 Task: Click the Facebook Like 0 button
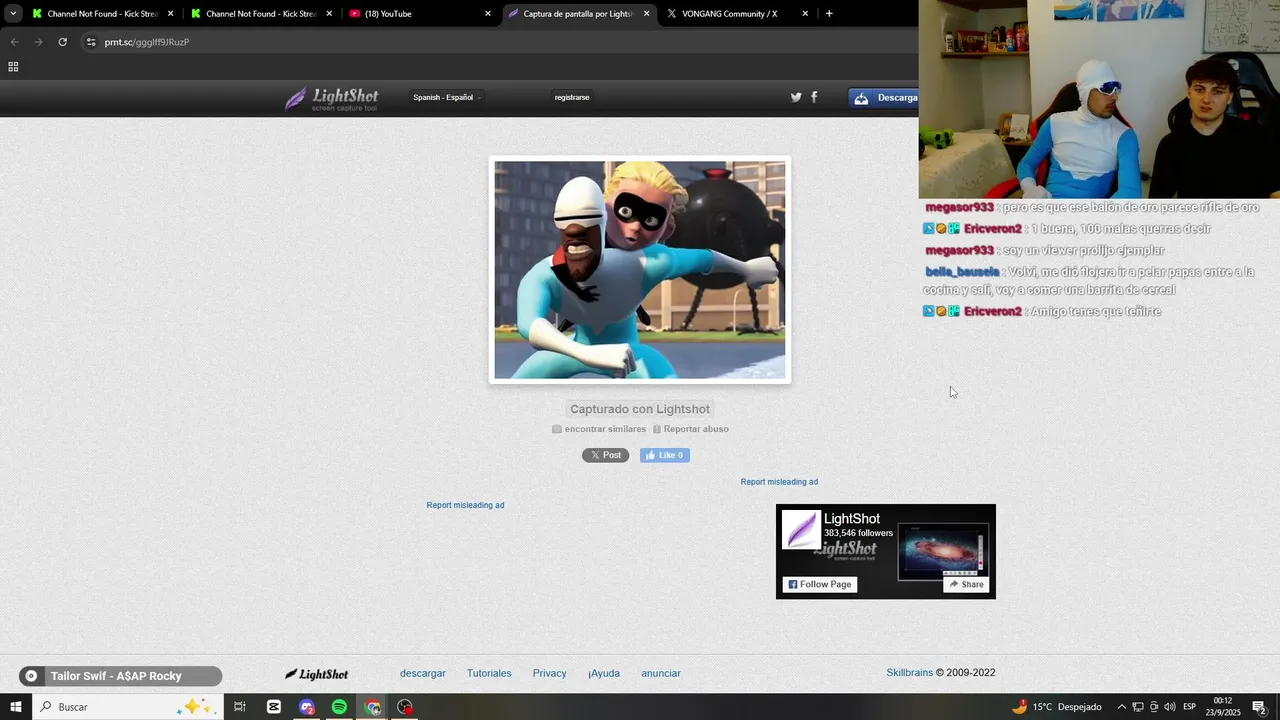665,455
